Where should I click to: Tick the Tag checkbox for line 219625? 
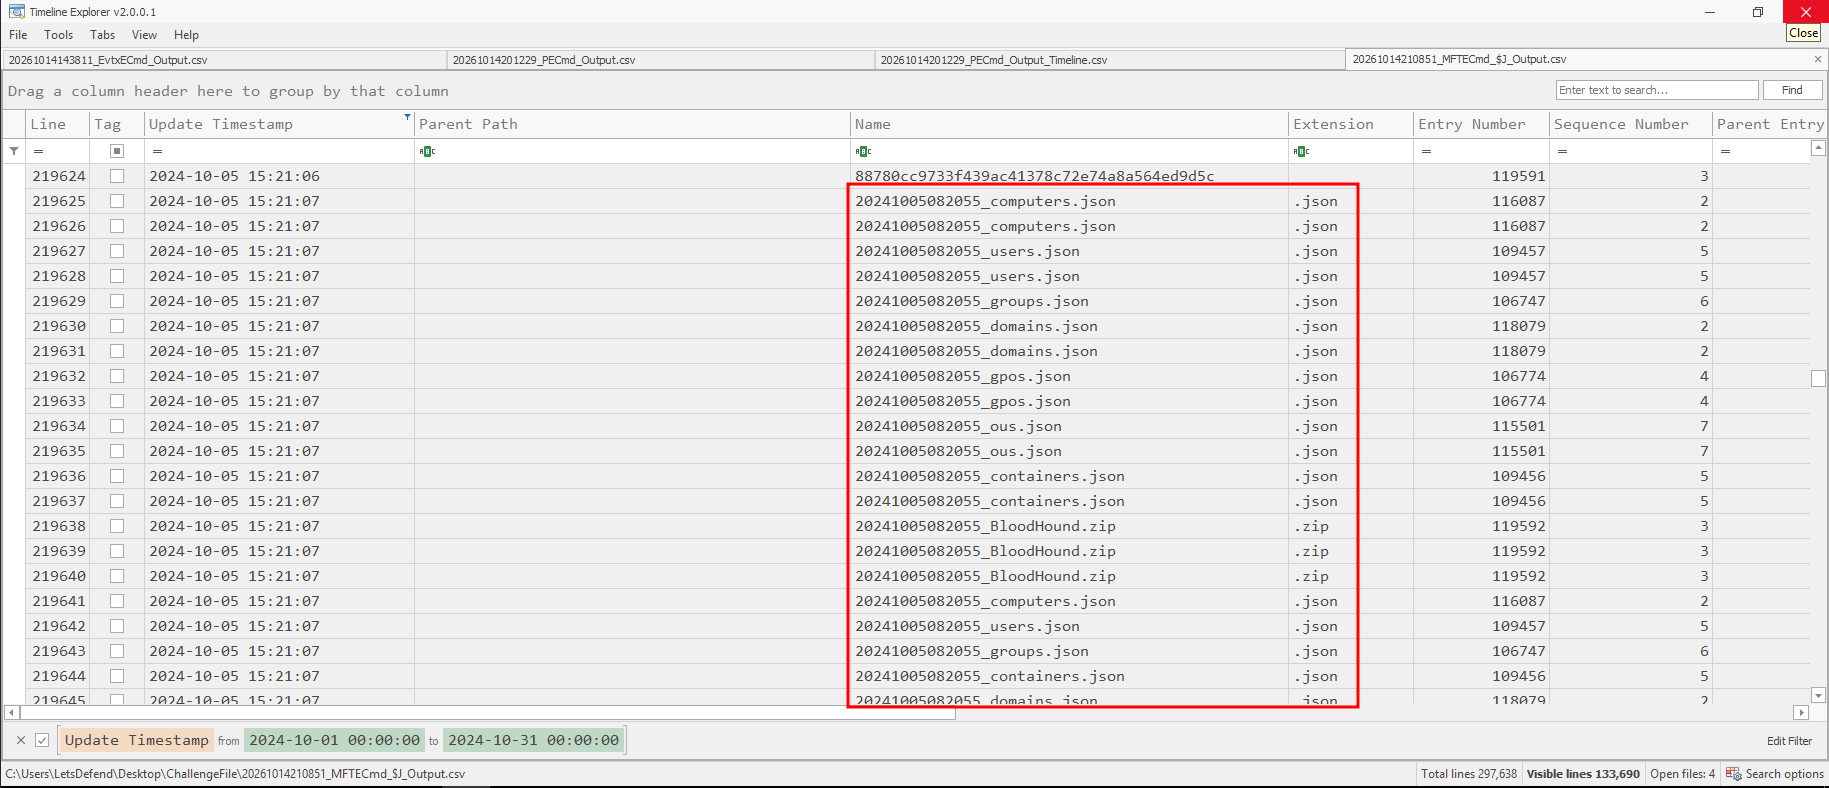click(117, 201)
